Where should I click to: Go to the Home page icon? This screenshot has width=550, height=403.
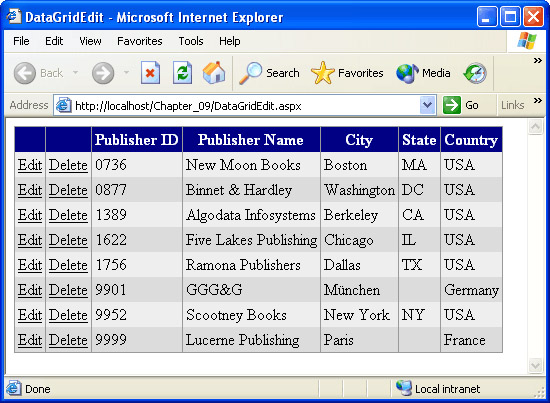[214, 73]
